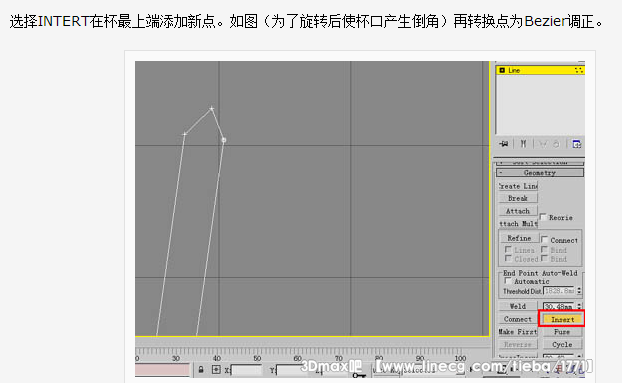Screen dimensions: 622x383
Task: Click the Connect button beside Insert
Action: click(x=518, y=319)
